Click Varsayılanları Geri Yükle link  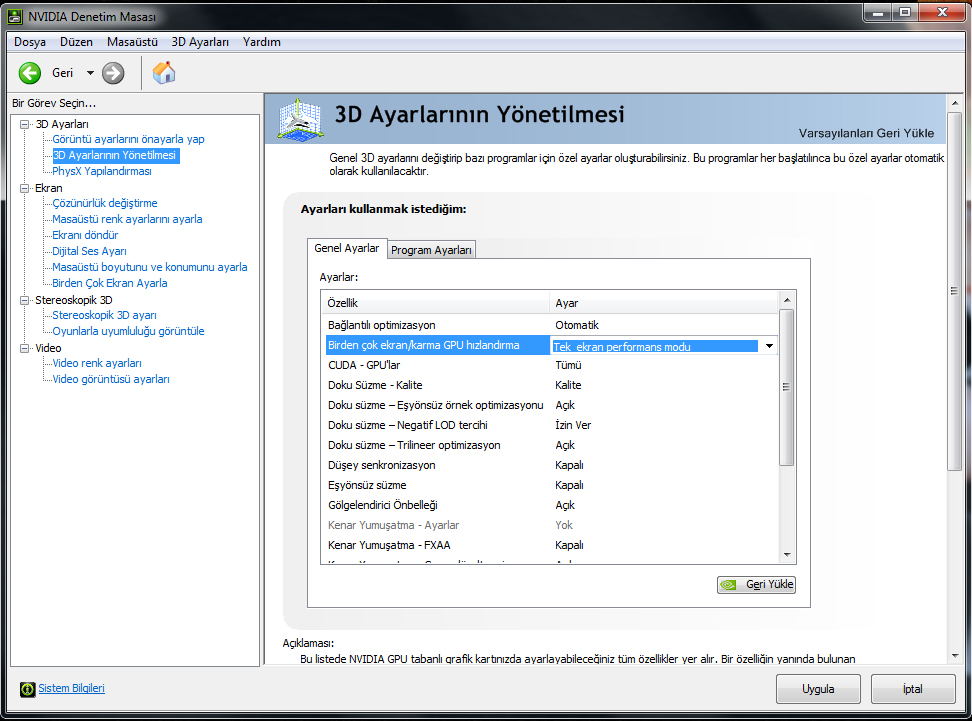pos(866,133)
